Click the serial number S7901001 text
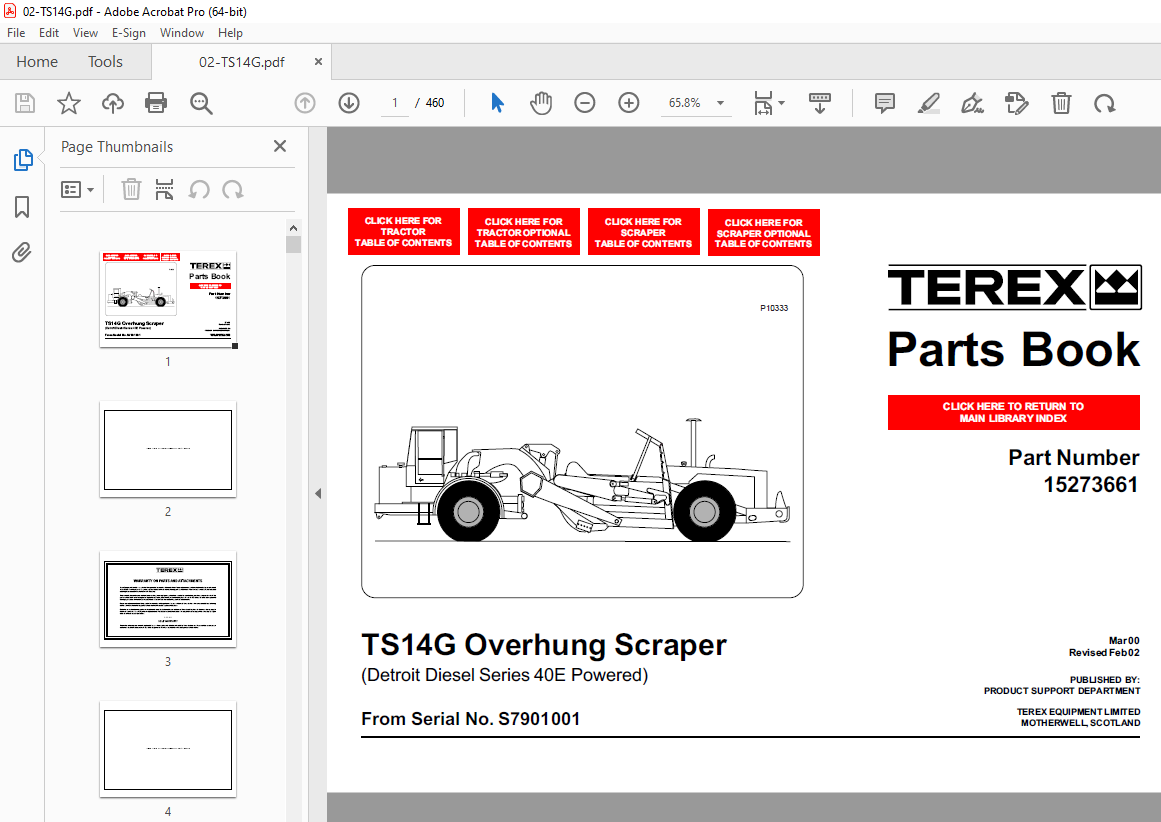1161x822 pixels. coord(539,718)
